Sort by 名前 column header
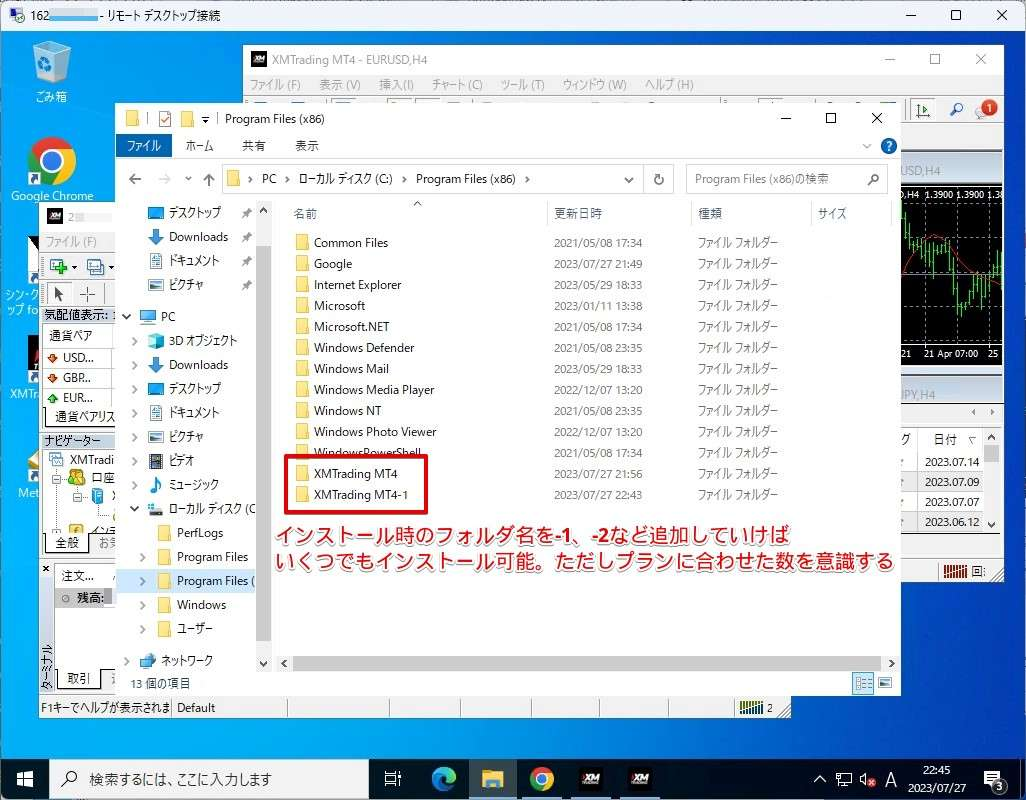 point(305,214)
